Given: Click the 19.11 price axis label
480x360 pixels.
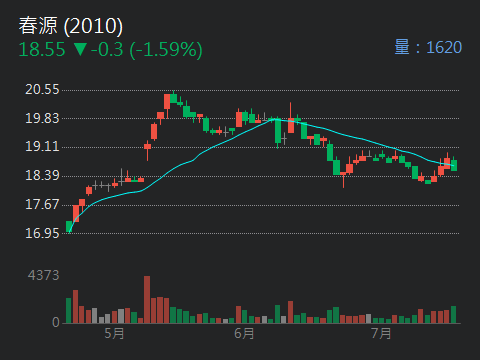Looking at the screenshot, I should (42, 147).
